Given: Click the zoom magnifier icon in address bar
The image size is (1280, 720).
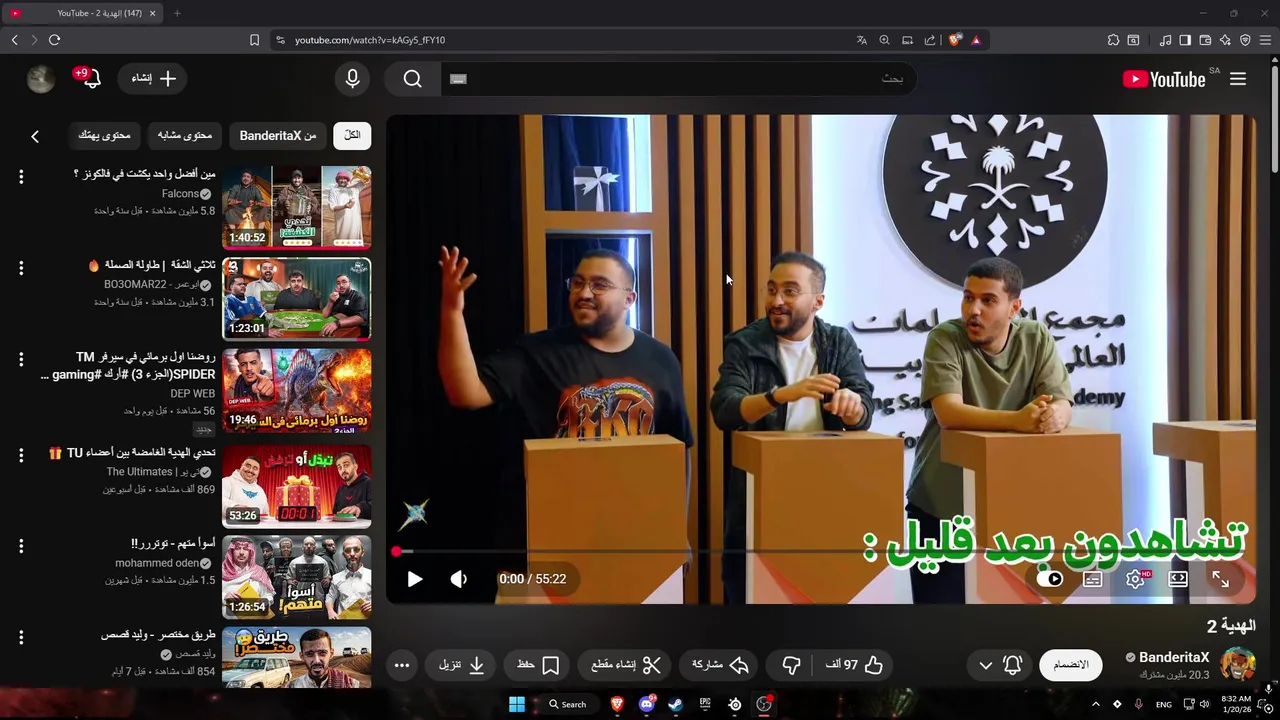Looking at the screenshot, I should (884, 40).
